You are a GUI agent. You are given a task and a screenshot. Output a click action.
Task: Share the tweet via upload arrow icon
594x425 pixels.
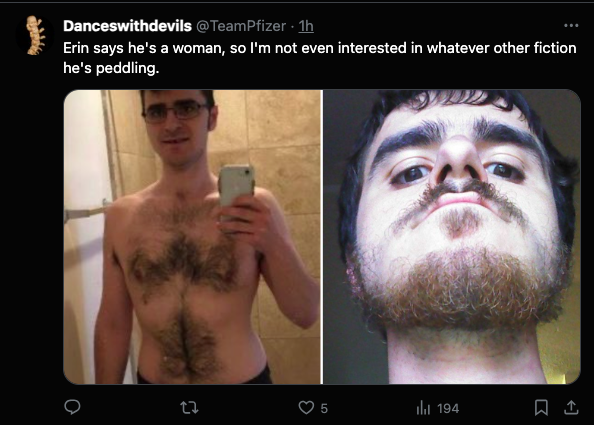571,407
